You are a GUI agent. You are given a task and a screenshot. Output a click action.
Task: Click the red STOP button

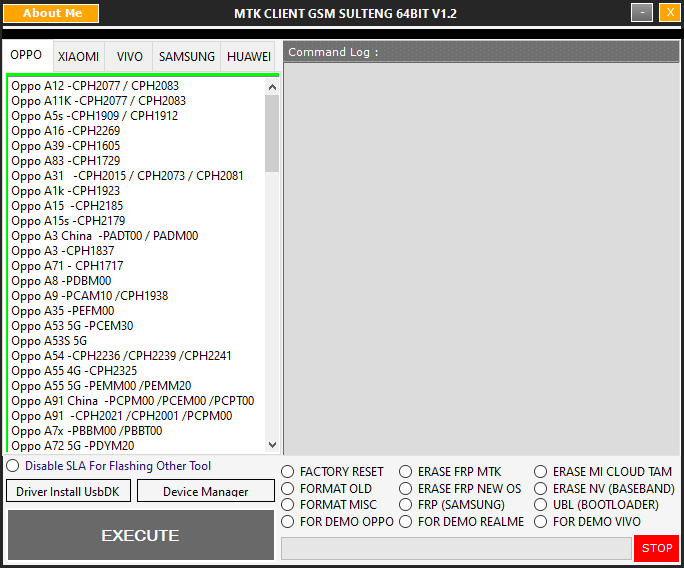coord(657,548)
